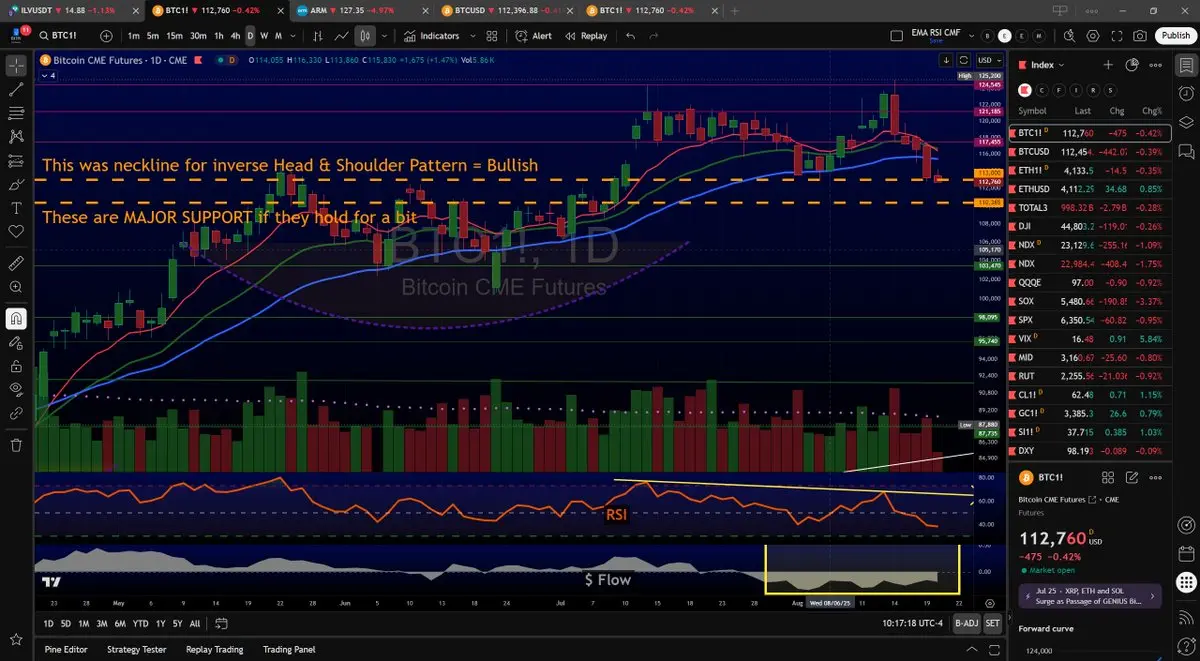Hide all drawings with eye icon
The image size is (1200, 661).
[16, 389]
